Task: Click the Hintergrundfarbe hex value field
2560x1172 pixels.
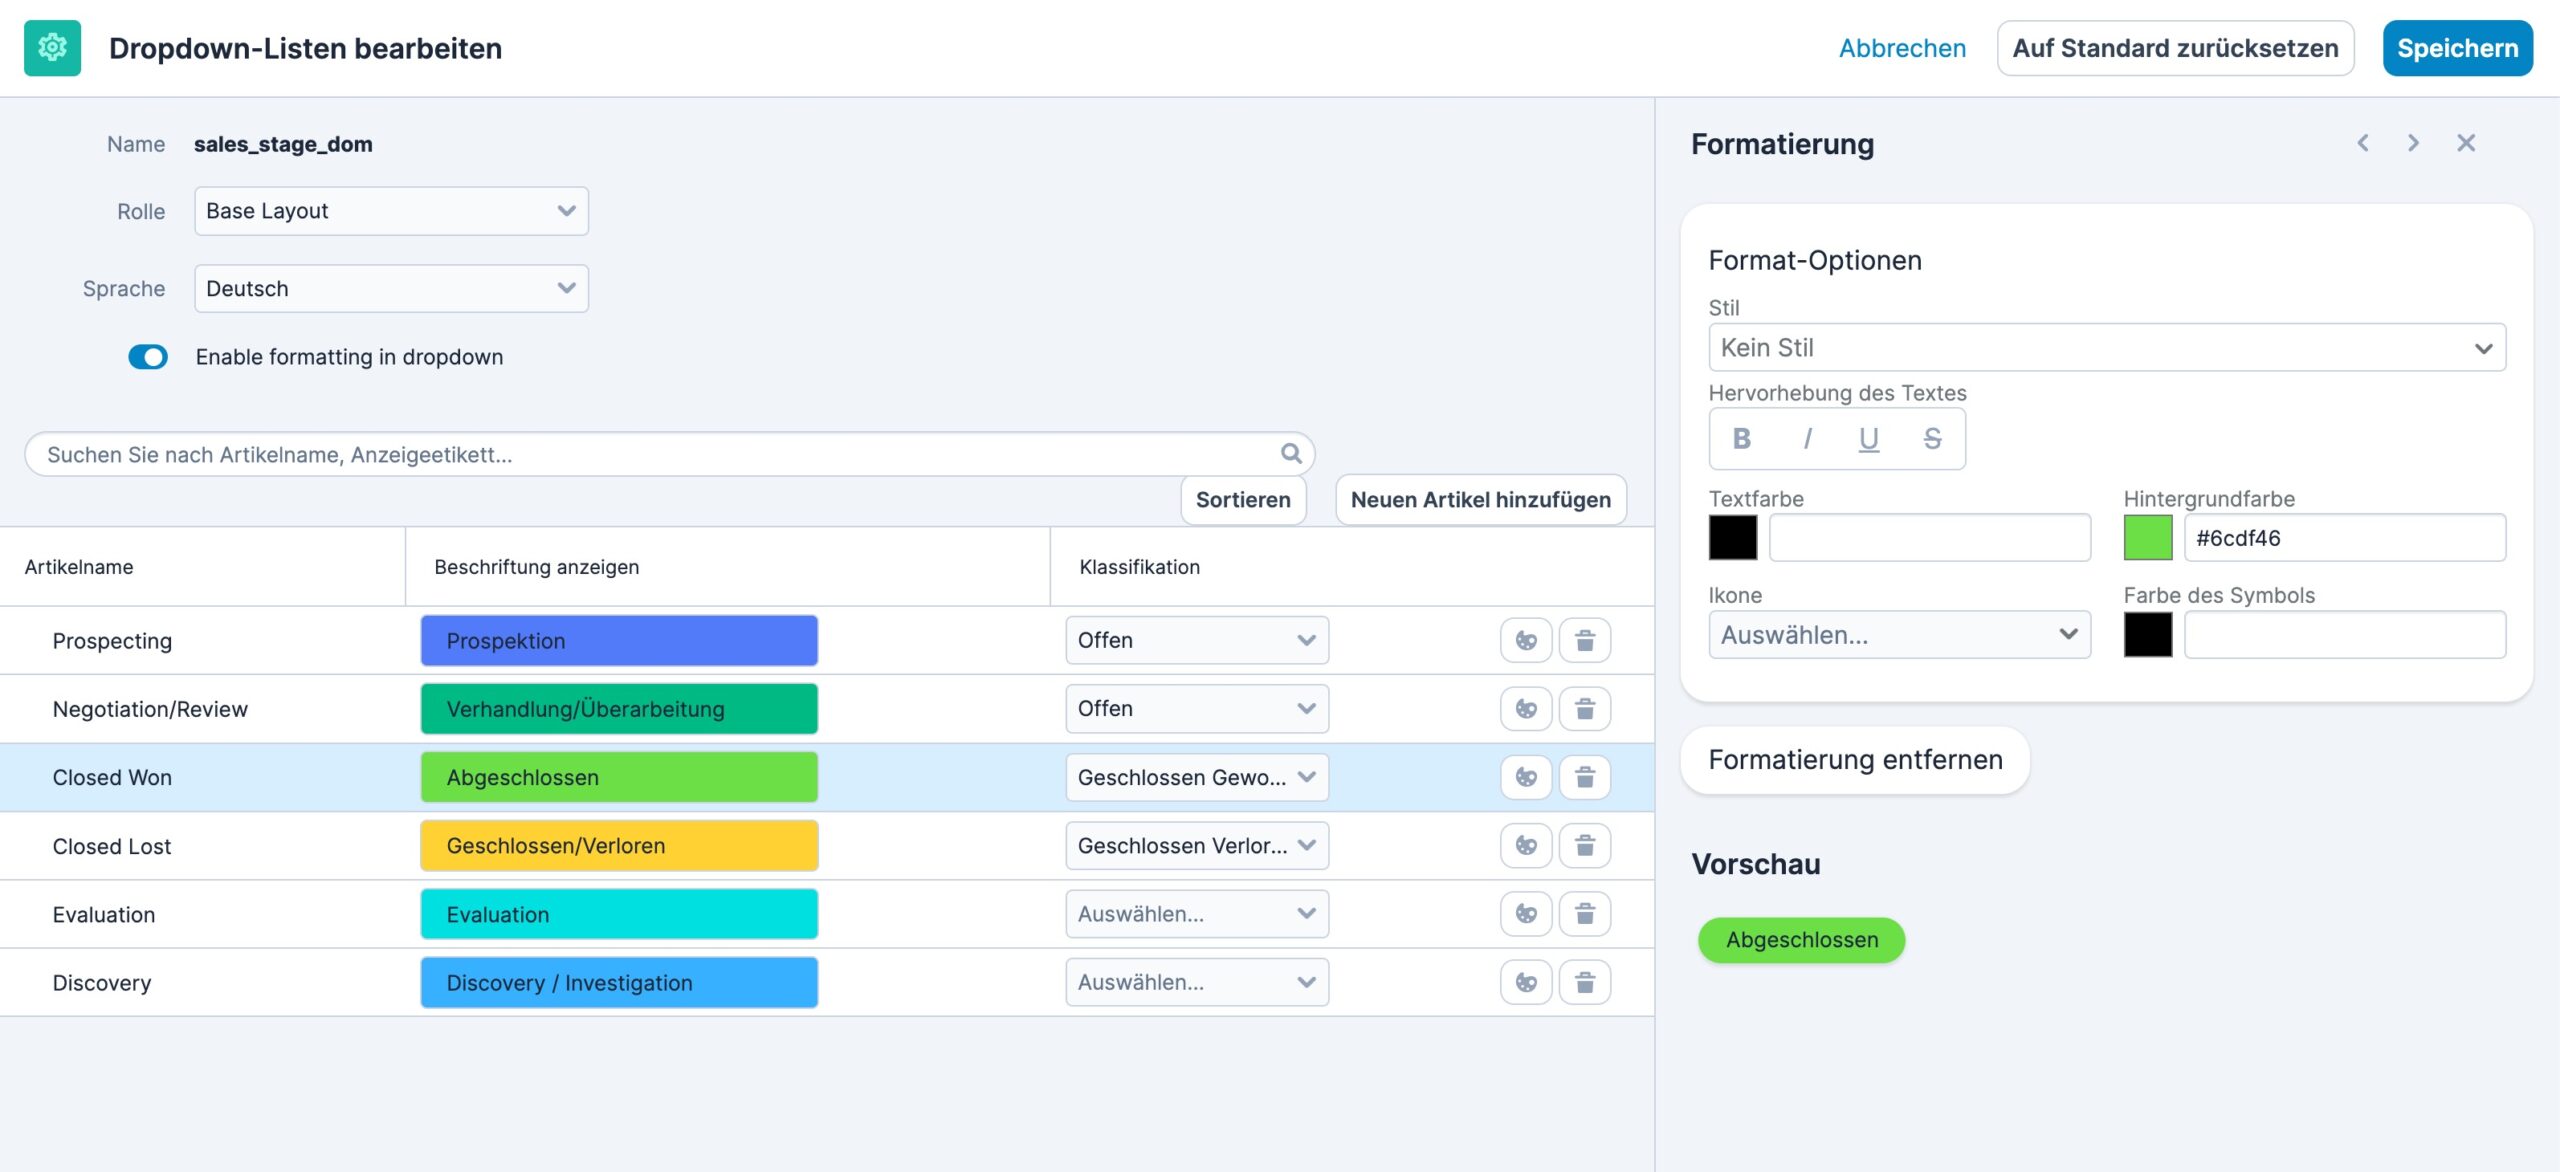Action: pos(2345,537)
